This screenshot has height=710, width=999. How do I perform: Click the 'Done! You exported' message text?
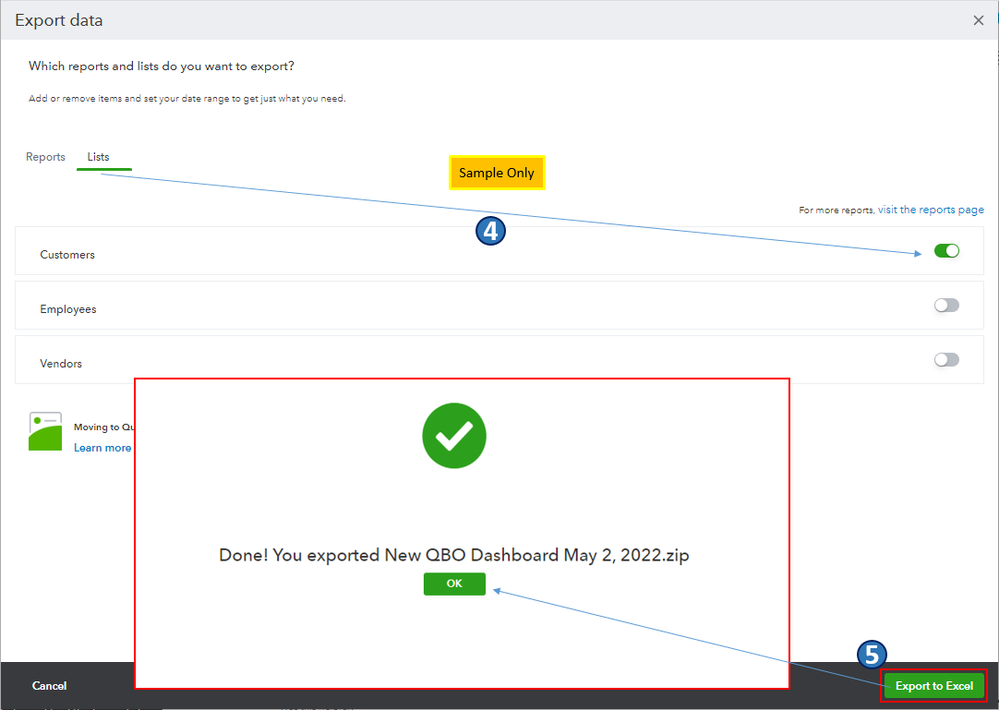454,555
